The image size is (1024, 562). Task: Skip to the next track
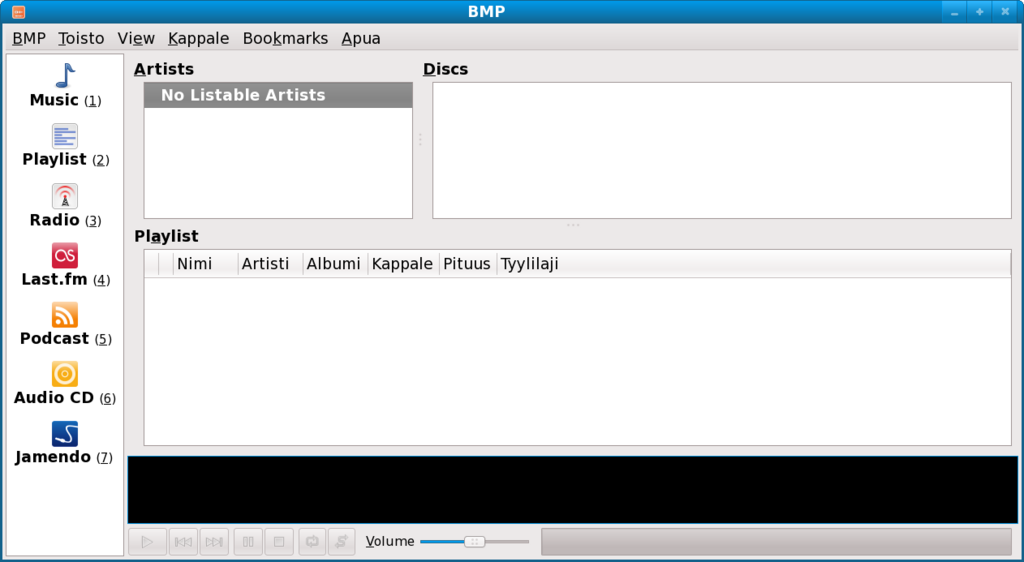click(x=214, y=542)
